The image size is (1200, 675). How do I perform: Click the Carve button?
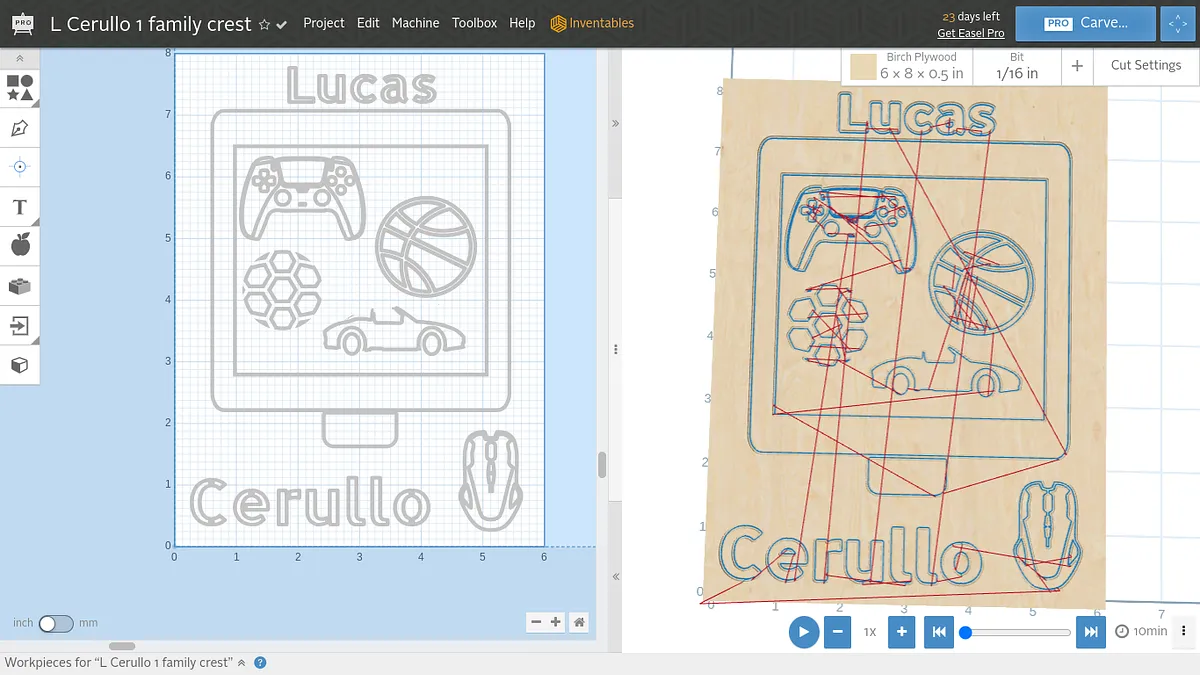(x=1086, y=23)
